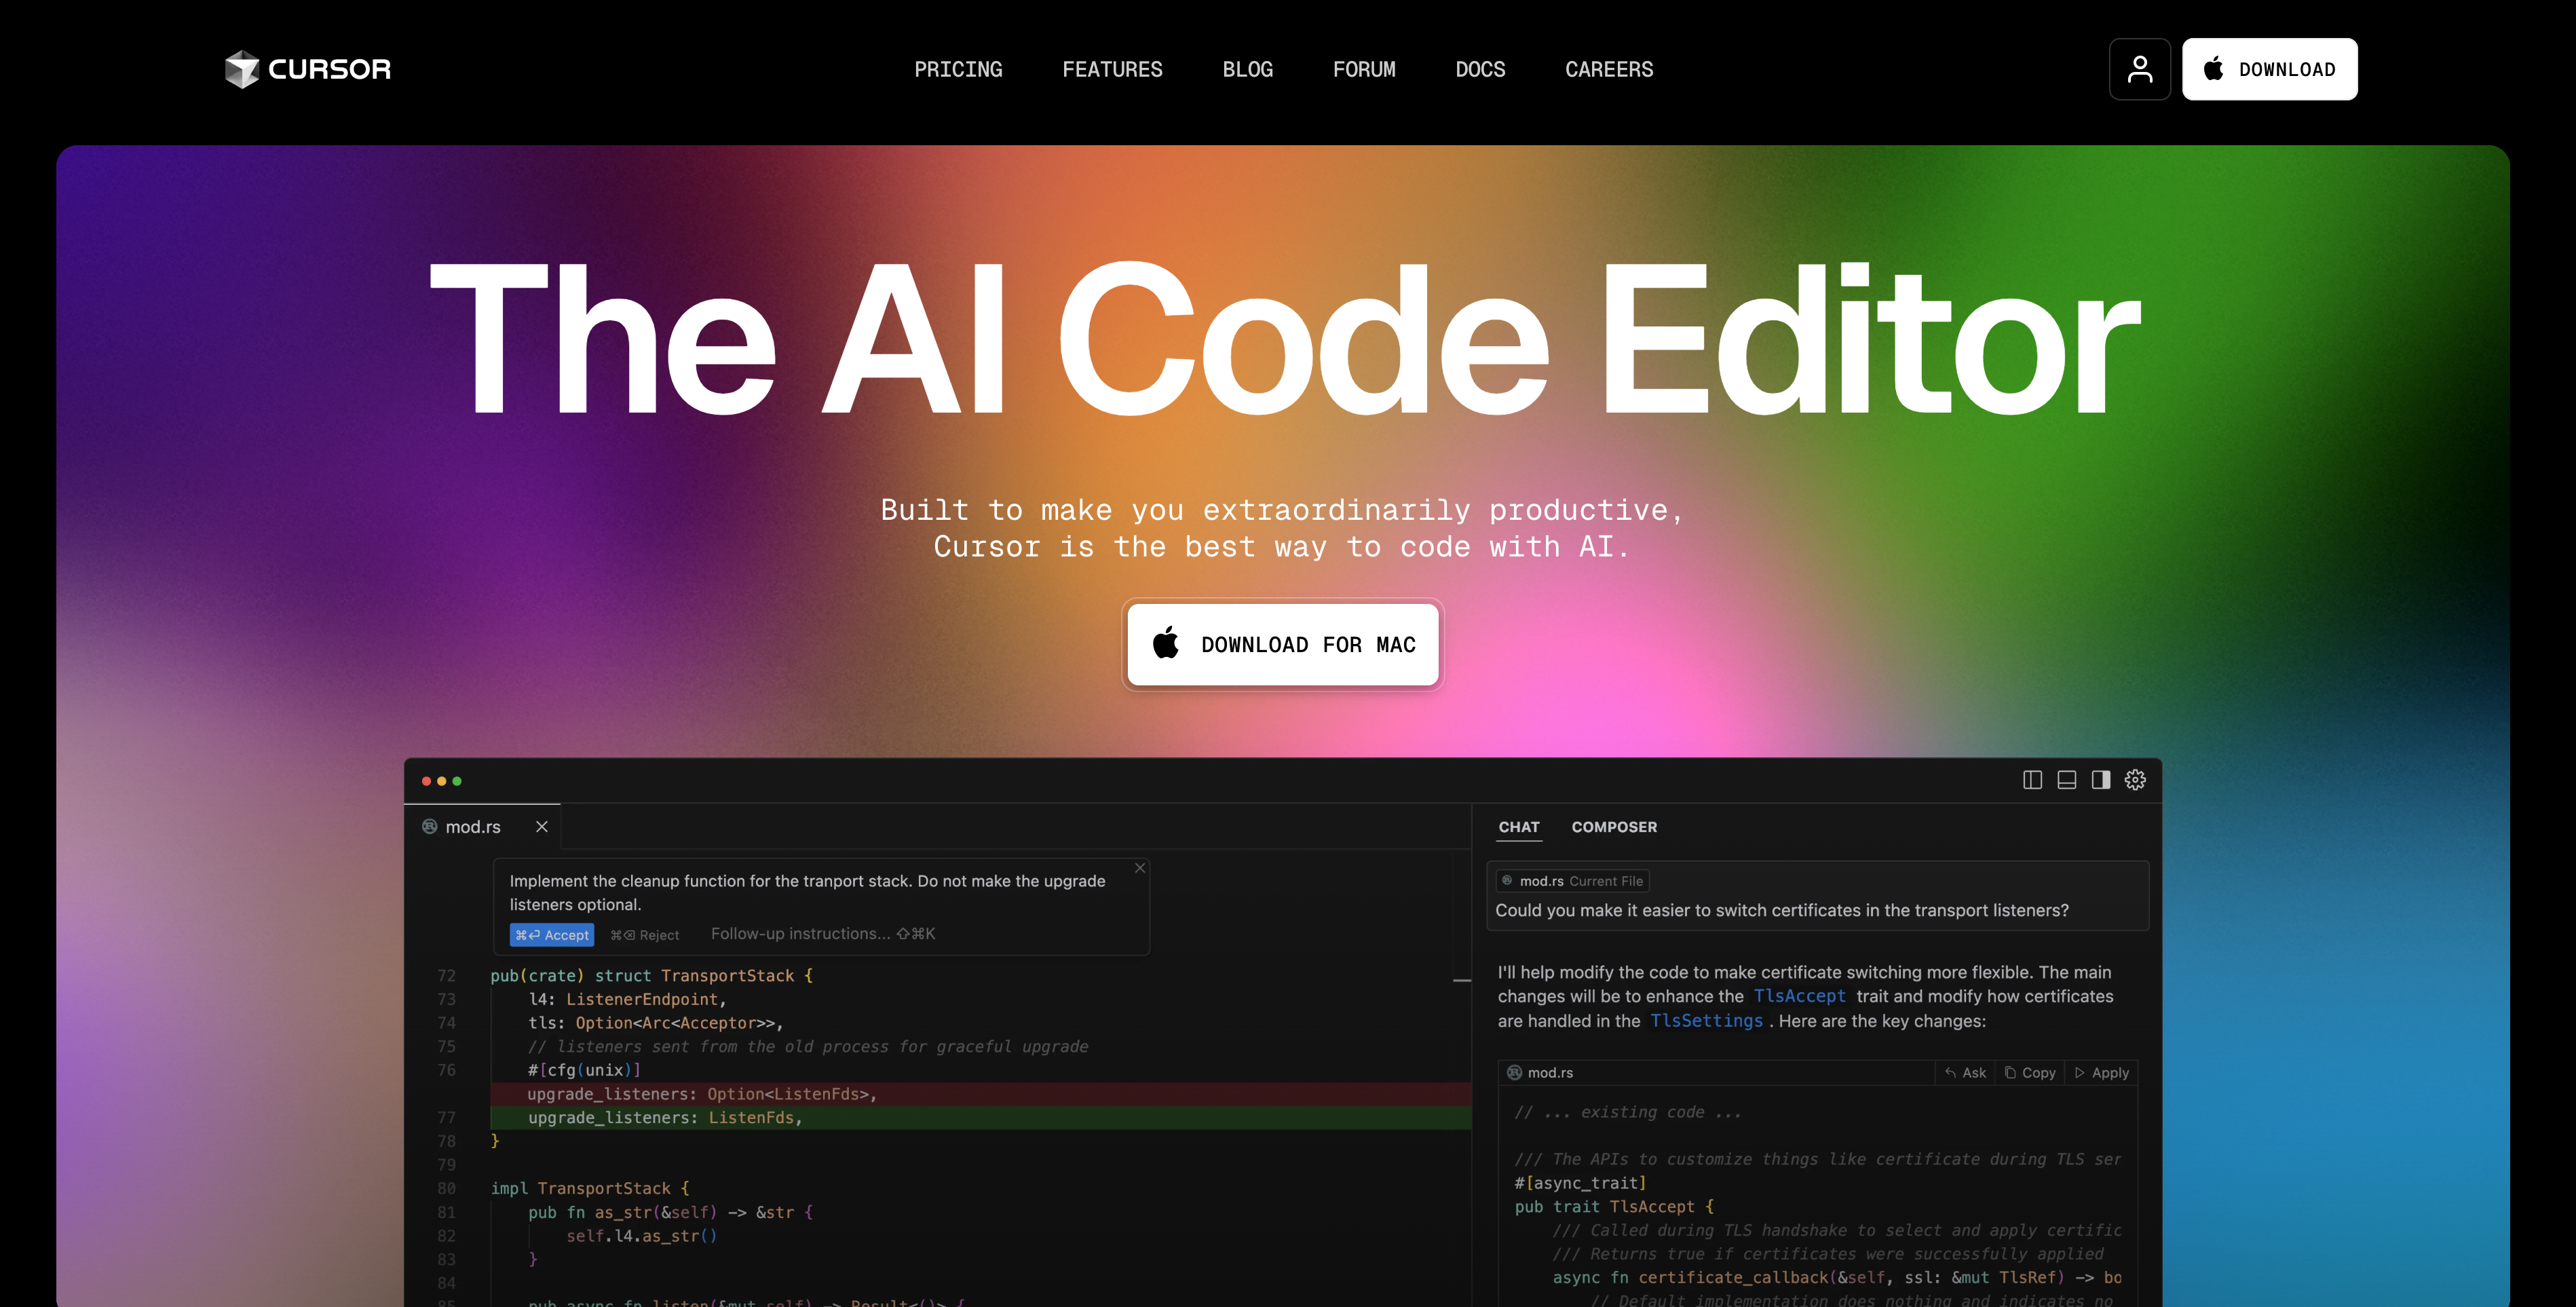Open the Docs page
2576x1307 pixels.
coord(1480,69)
